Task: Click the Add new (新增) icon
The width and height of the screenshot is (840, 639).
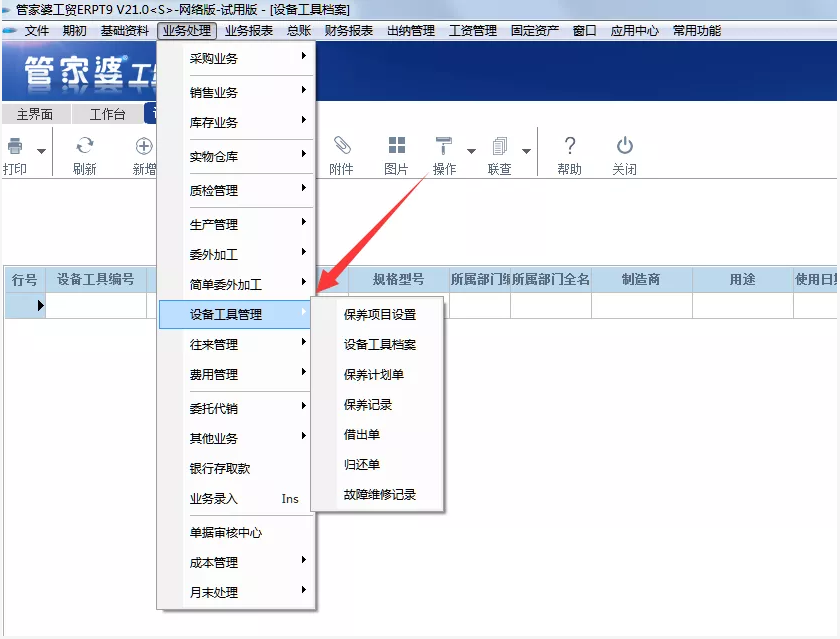Action: tap(144, 146)
